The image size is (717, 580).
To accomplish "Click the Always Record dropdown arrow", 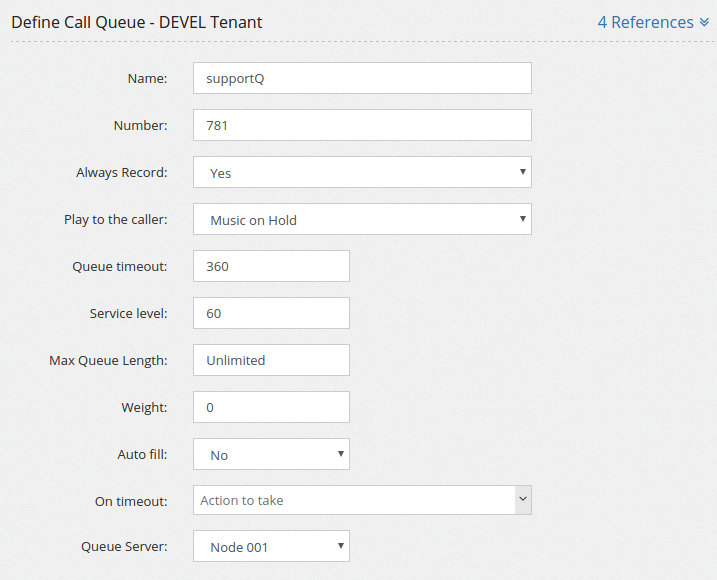I will pos(523,172).
